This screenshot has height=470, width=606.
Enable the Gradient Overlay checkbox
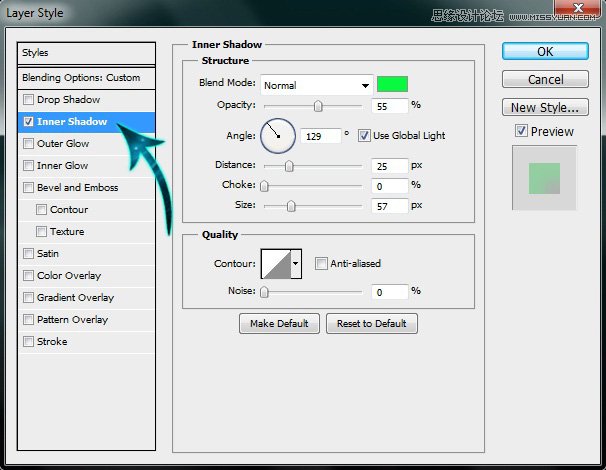pyautogui.click(x=28, y=298)
